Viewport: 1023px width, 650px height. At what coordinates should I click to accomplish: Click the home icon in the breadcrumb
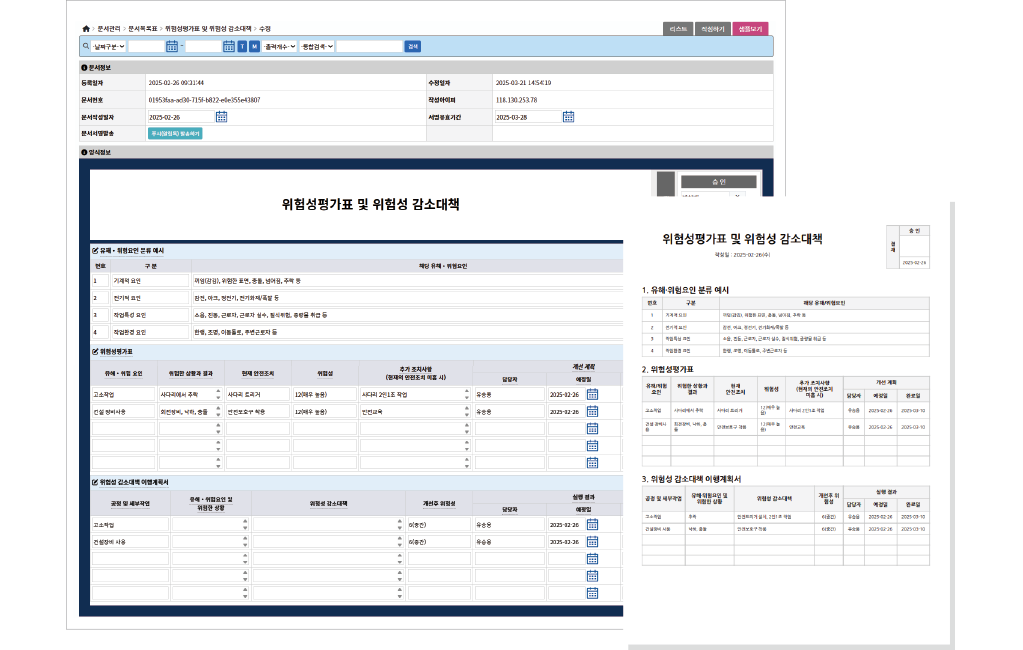coord(86,29)
